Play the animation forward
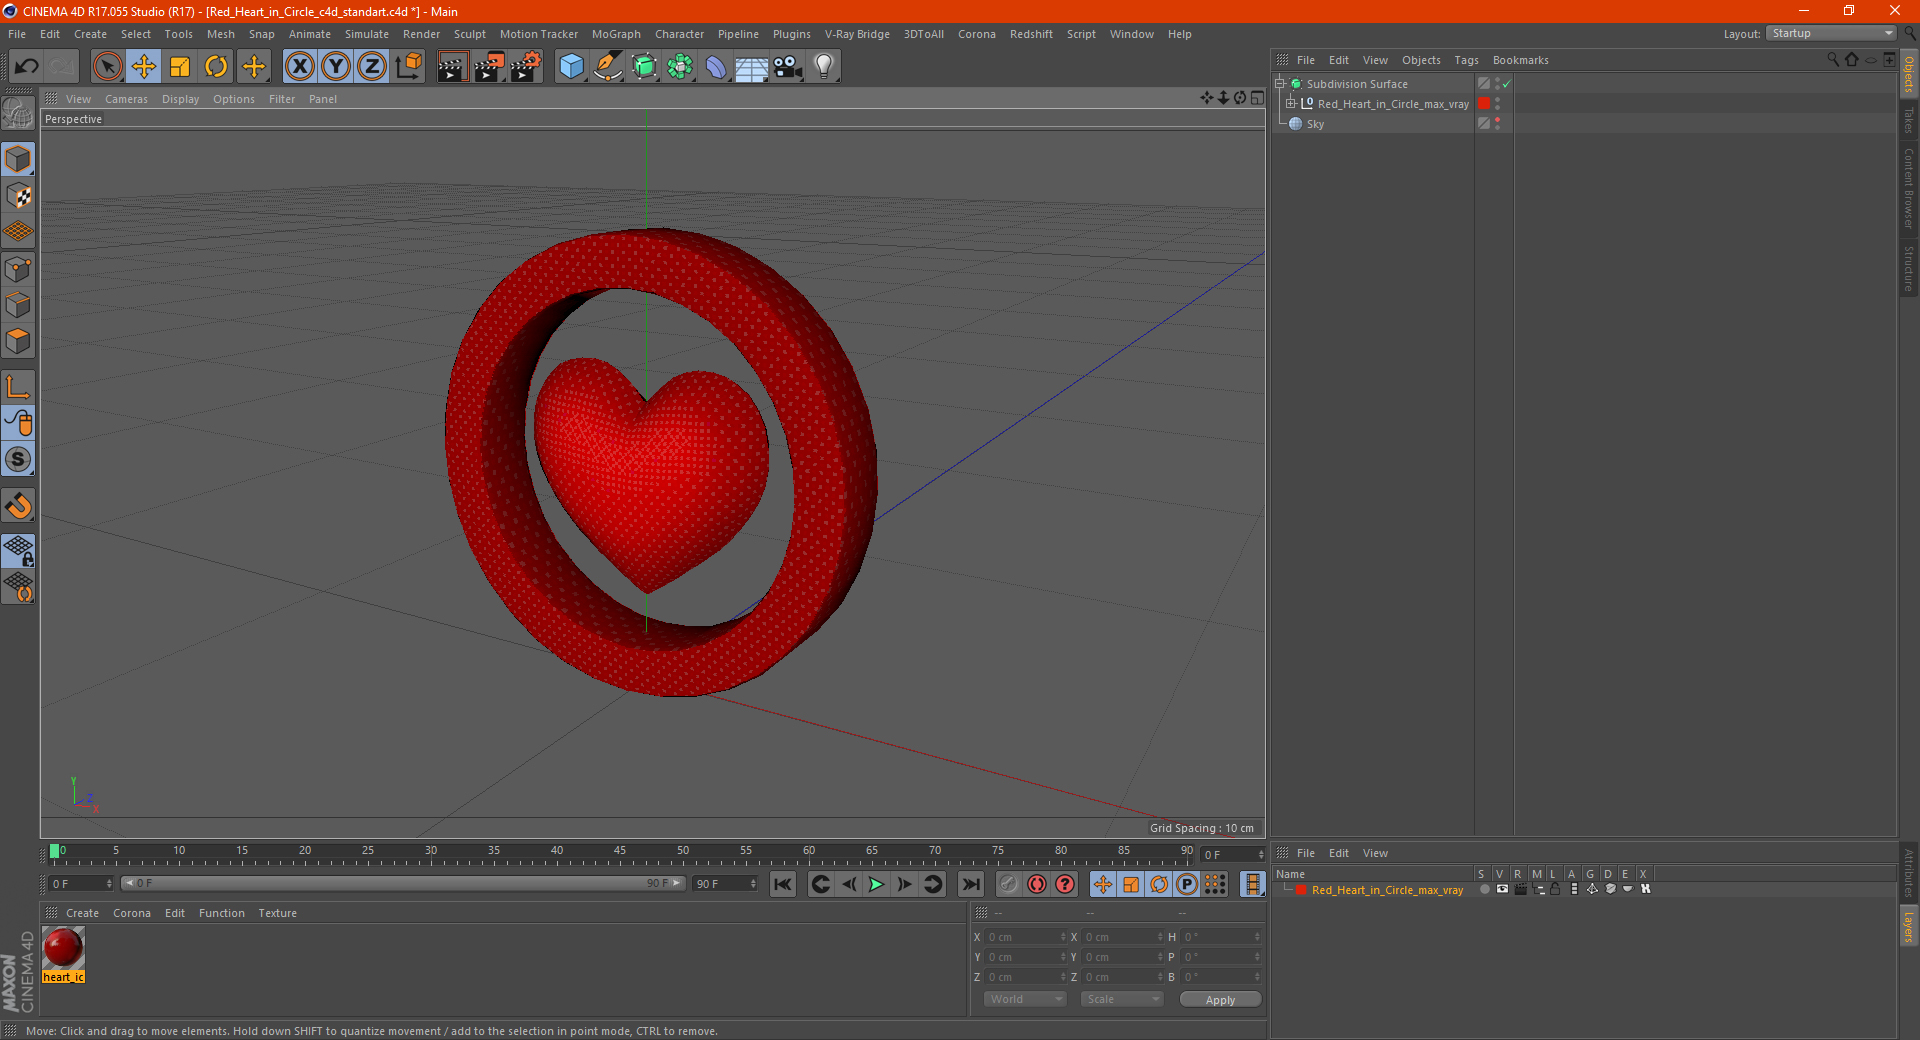1920x1040 pixels. point(876,884)
